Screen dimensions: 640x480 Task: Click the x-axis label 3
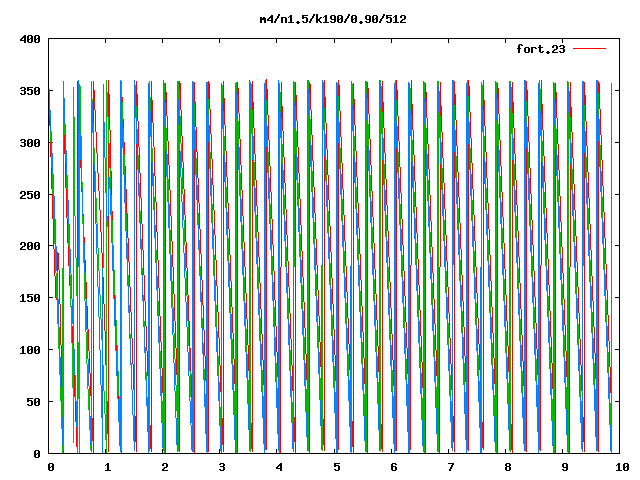pyautogui.click(x=222, y=467)
